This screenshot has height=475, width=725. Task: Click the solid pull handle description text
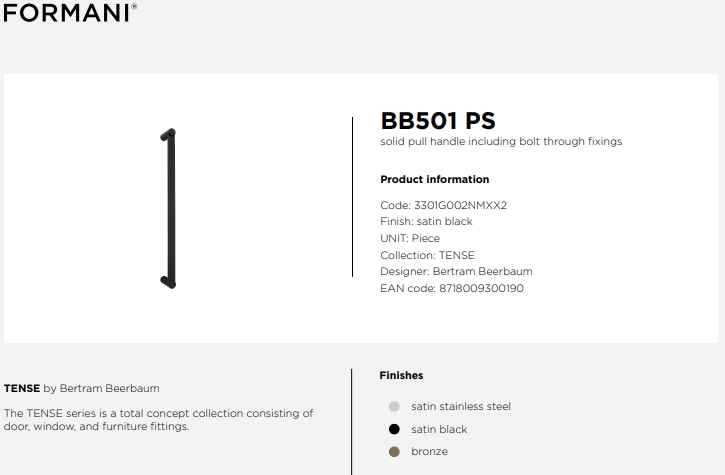(x=501, y=142)
